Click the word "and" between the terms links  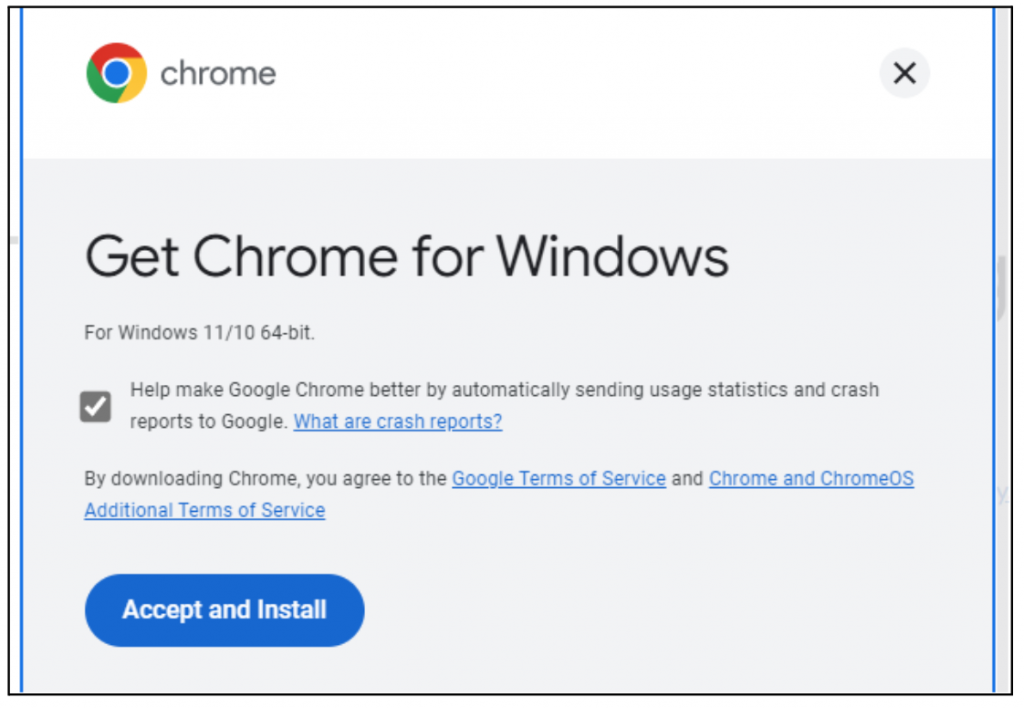[687, 479]
